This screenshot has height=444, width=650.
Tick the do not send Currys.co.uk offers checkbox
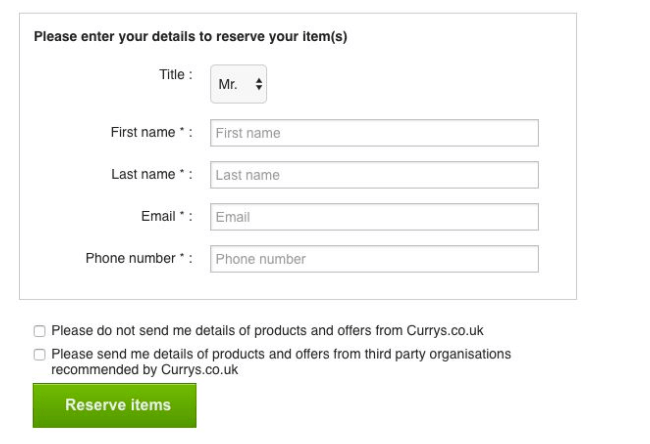click(x=39, y=331)
